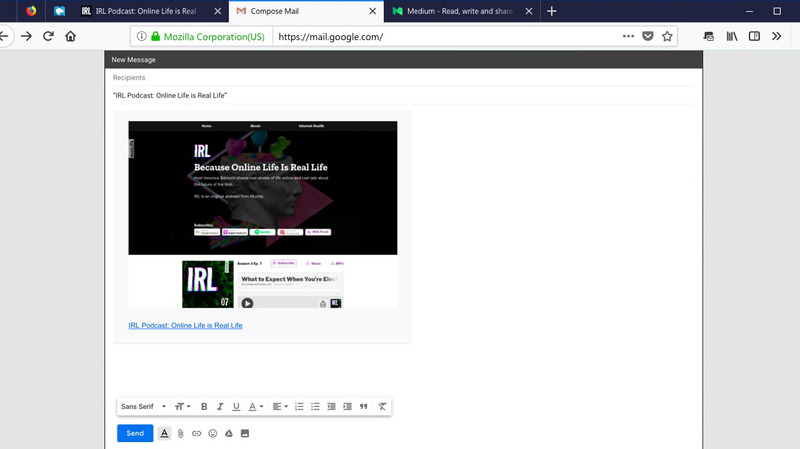
Task: Toggle bold formatting
Action: pos(204,406)
